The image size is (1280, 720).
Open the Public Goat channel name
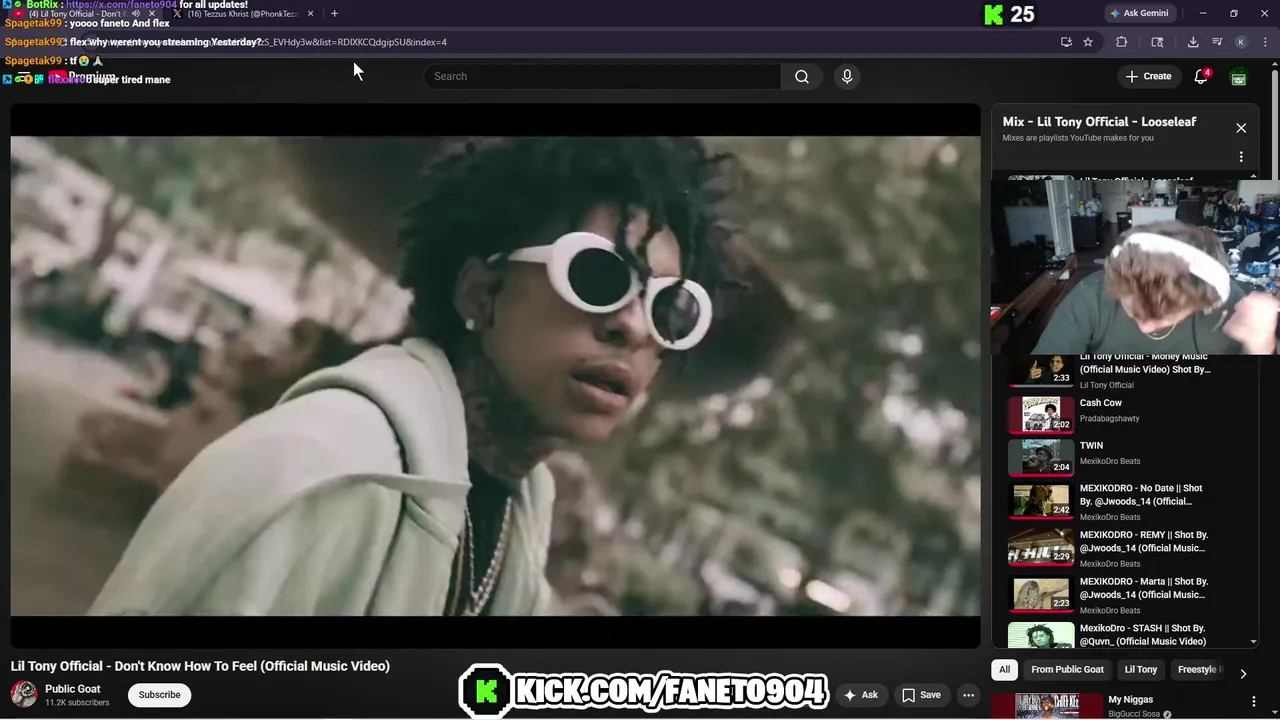point(73,689)
